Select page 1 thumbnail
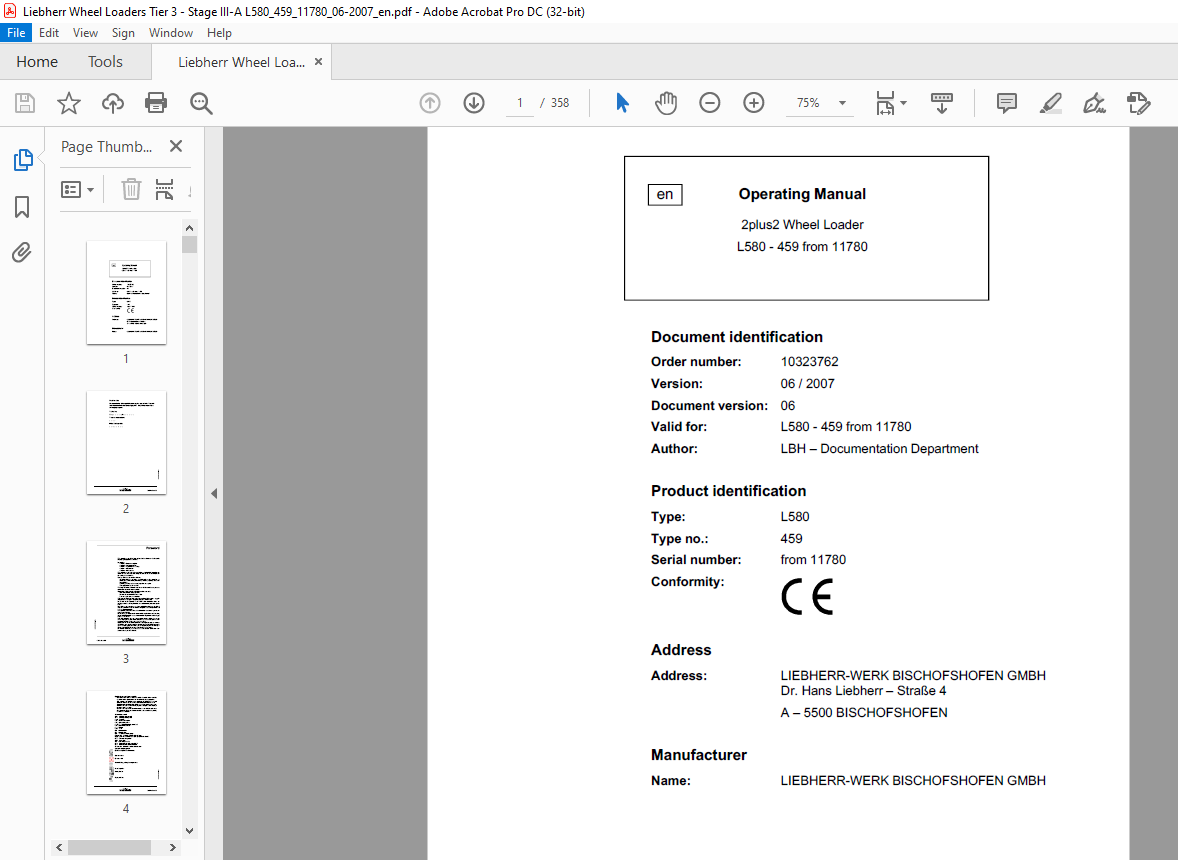Image resolution: width=1178 pixels, height=860 pixels. [x=126, y=292]
